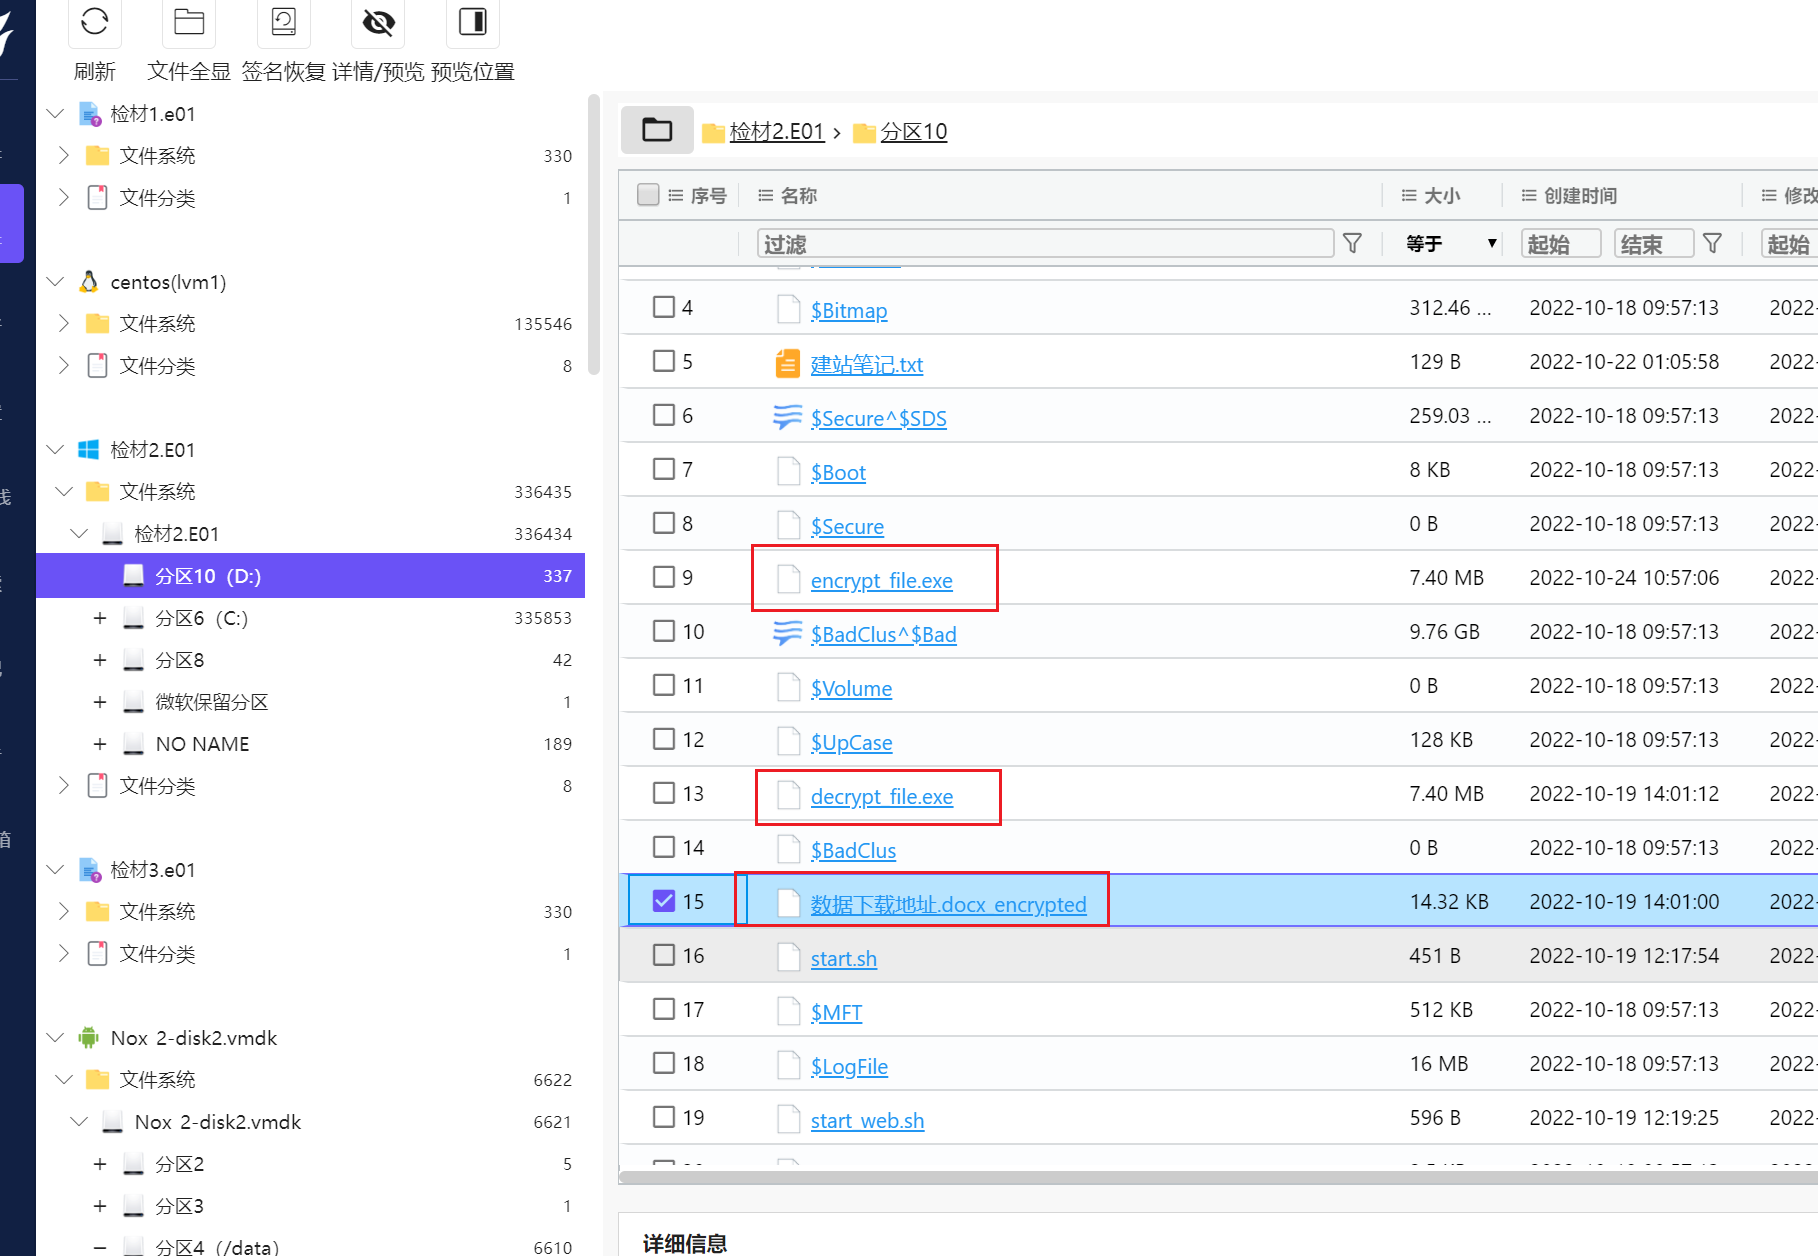This screenshot has width=1818, height=1256.
Task: Expand the NO NAME partition
Action: (x=100, y=744)
